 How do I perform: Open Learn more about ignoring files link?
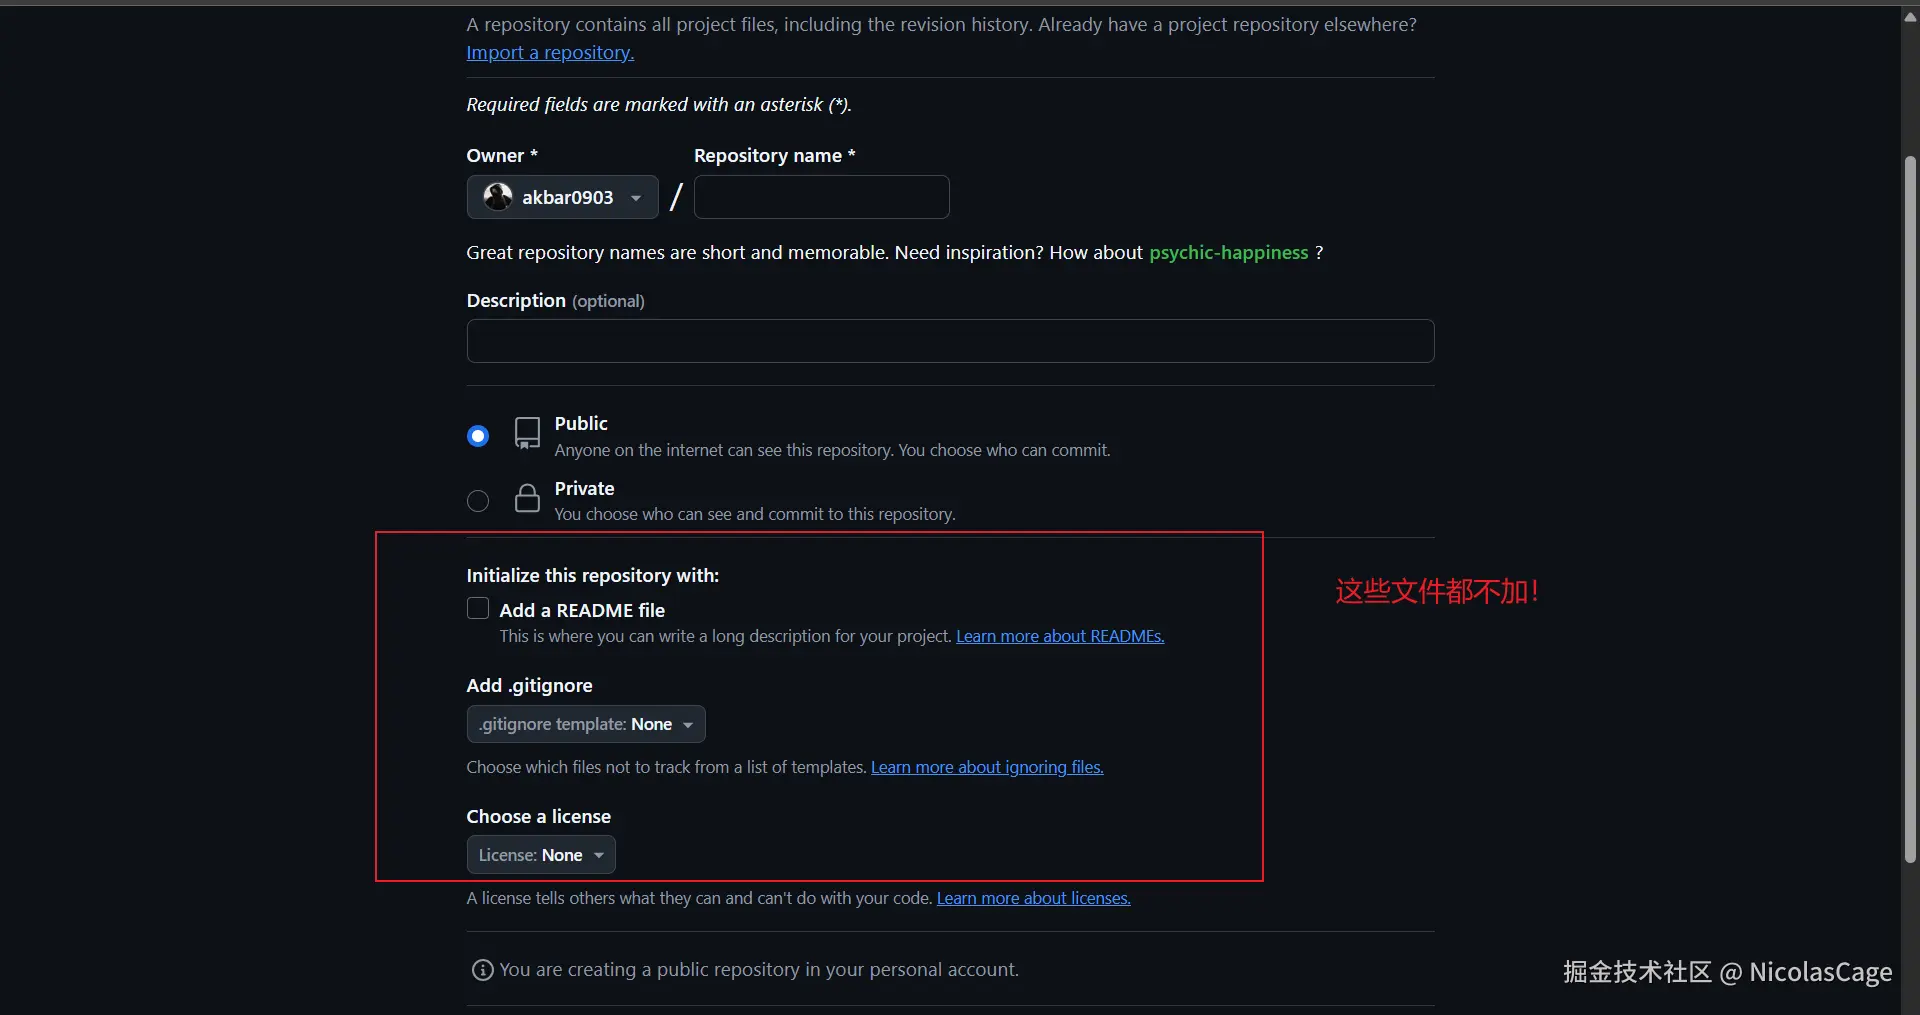[987, 767]
